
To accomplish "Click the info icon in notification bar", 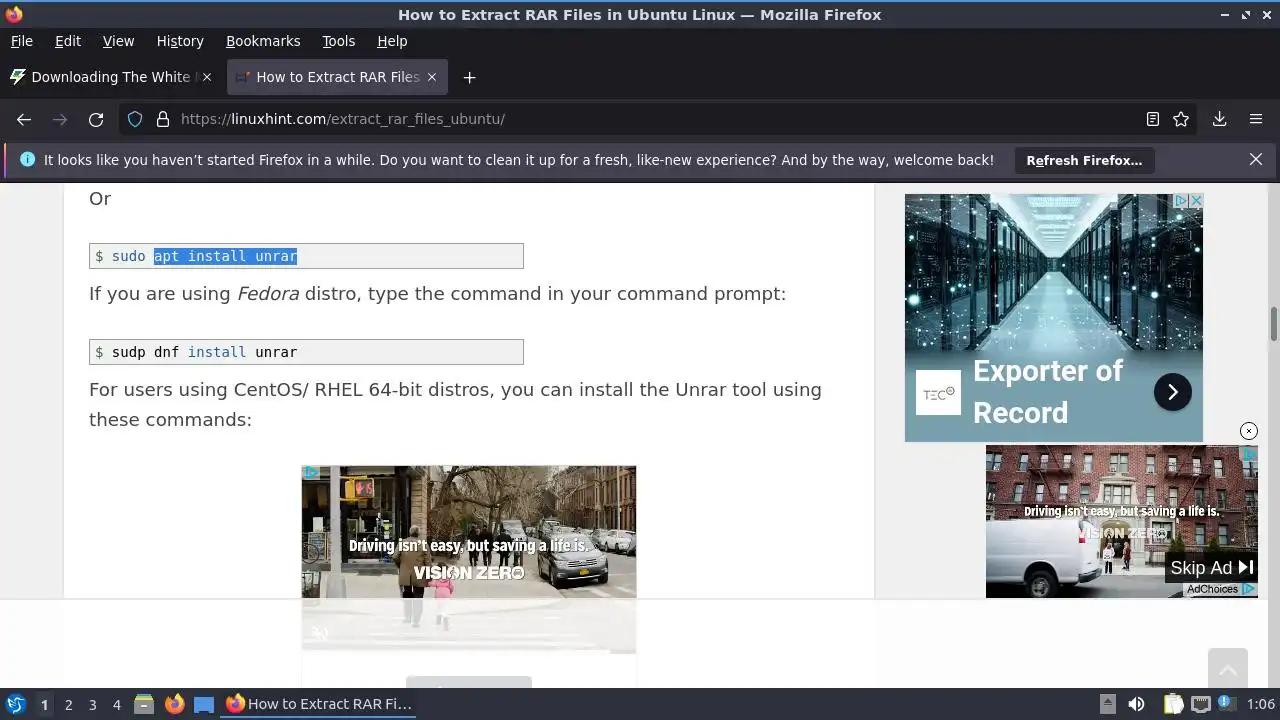I will 27,159.
